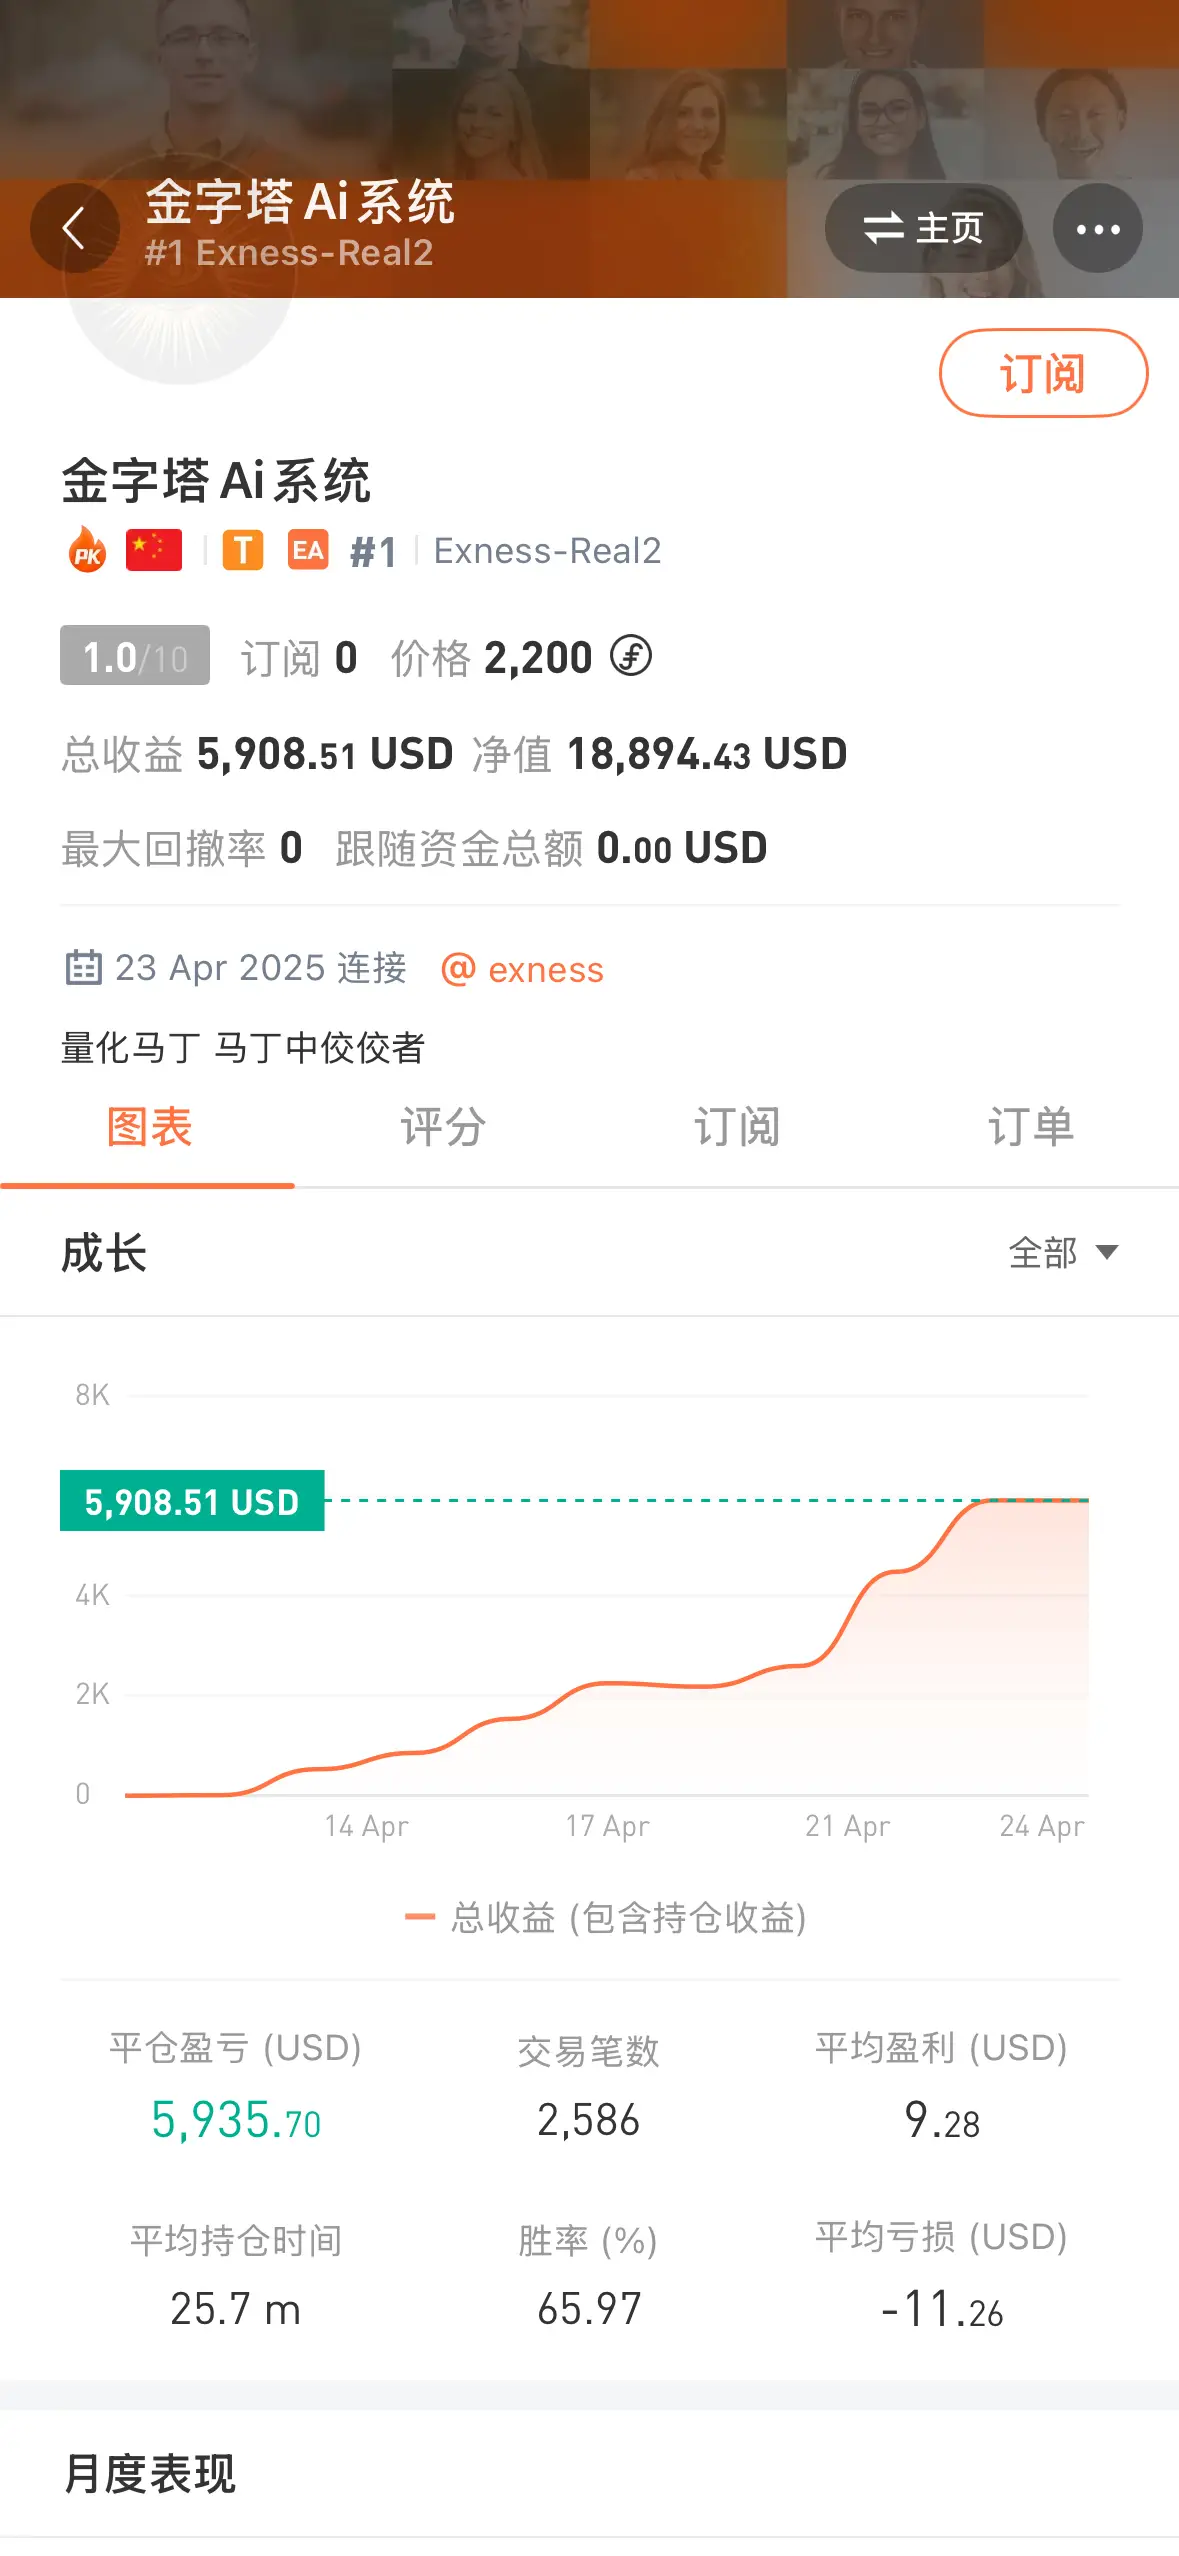Screen dimensions: 1179x2556
Task: Tap the orange T badge icon
Action: 242,550
